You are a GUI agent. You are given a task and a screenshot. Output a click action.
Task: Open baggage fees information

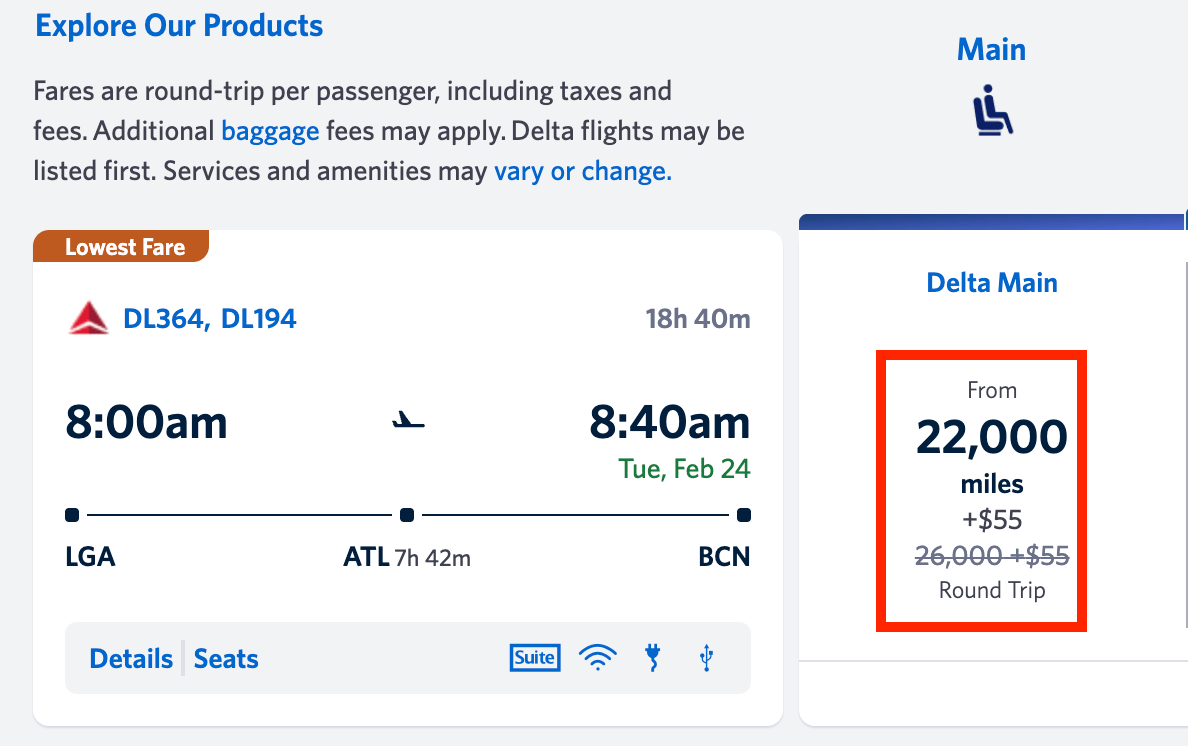[270, 131]
